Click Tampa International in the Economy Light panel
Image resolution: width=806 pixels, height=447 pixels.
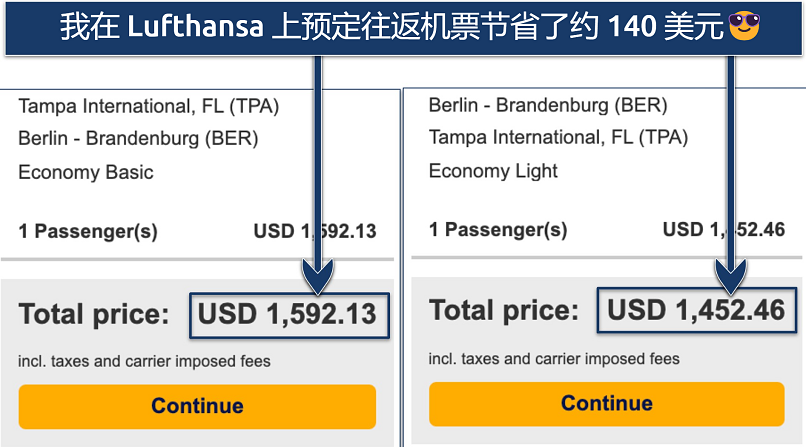click(x=558, y=137)
